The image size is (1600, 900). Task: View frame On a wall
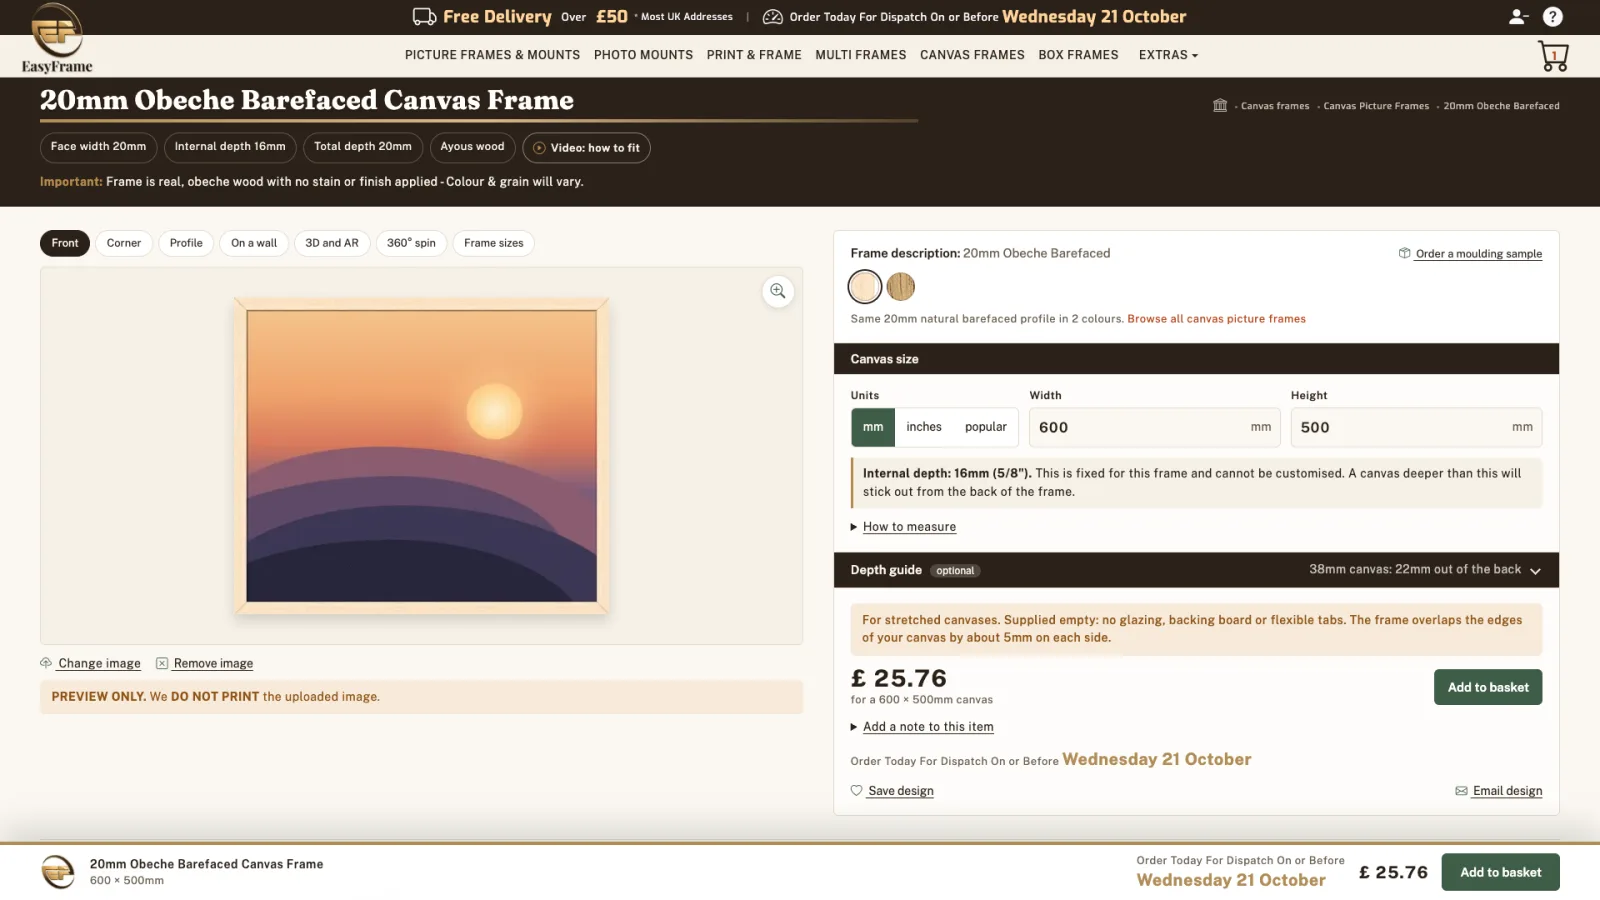click(254, 243)
